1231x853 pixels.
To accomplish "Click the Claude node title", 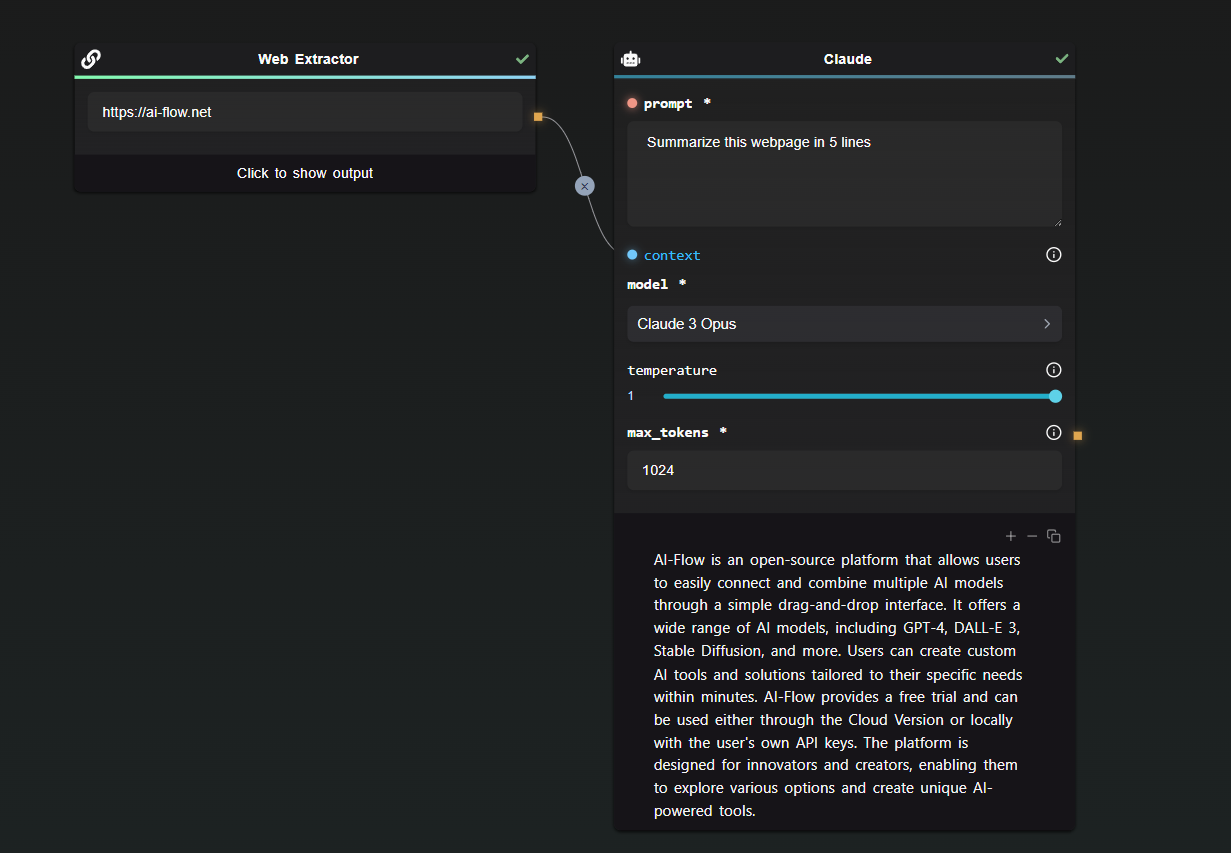I will coord(848,59).
